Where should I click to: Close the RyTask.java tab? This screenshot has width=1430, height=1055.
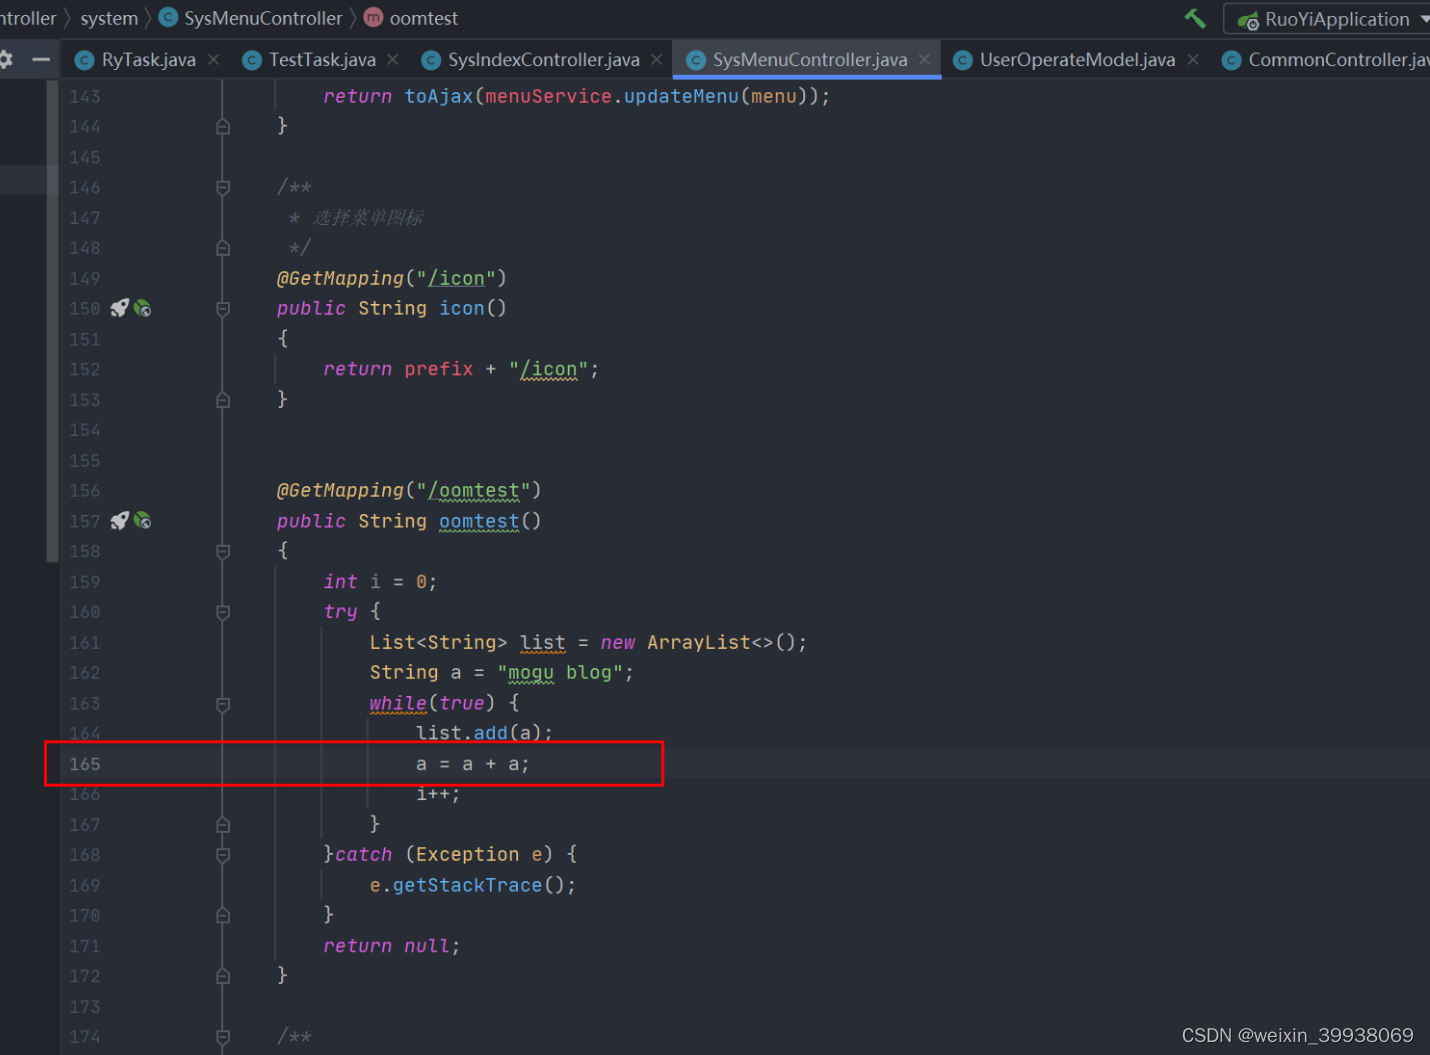click(x=214, y=60)
